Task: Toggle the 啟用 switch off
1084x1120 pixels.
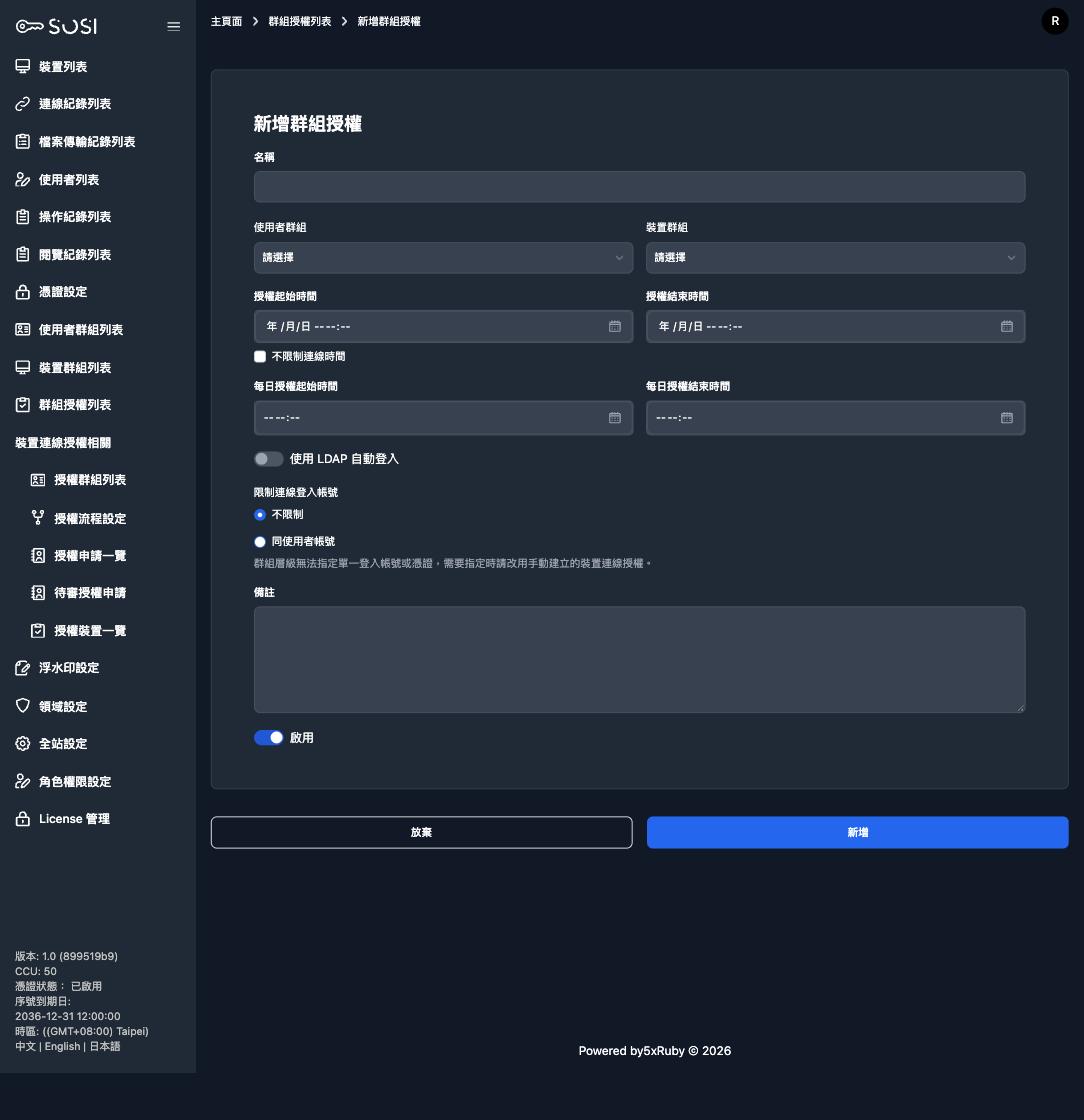Action: pos(269,738)
